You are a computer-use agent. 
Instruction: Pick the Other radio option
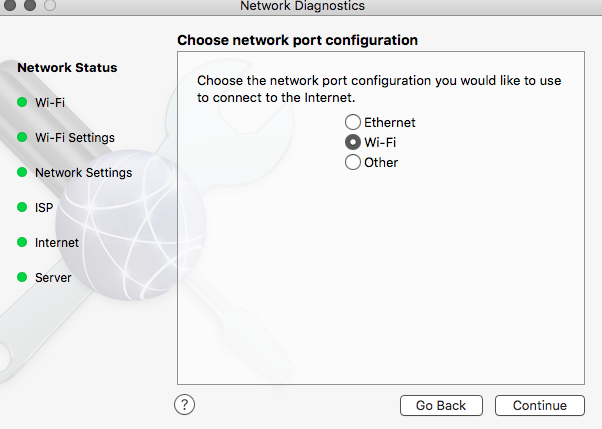(353, 163)
